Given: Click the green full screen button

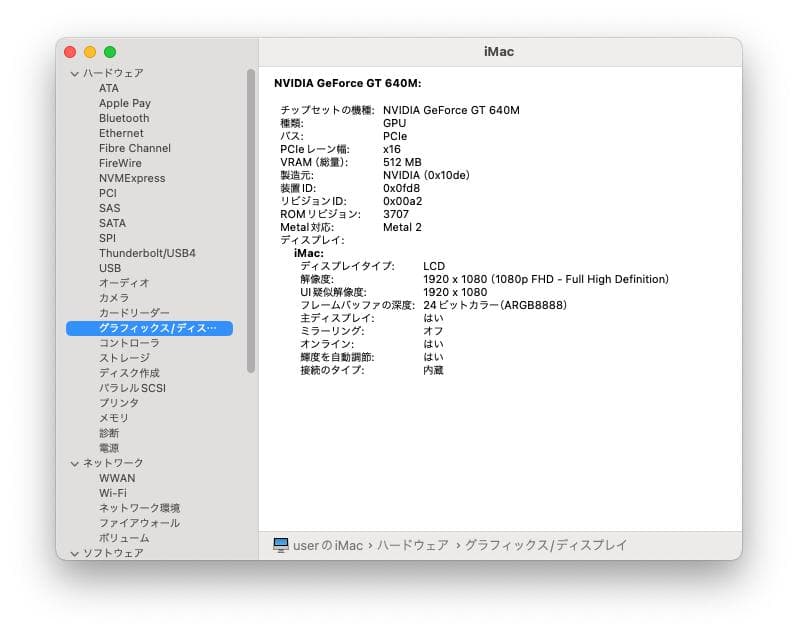Looking at the screenshot, I should [x=110, y=52].
